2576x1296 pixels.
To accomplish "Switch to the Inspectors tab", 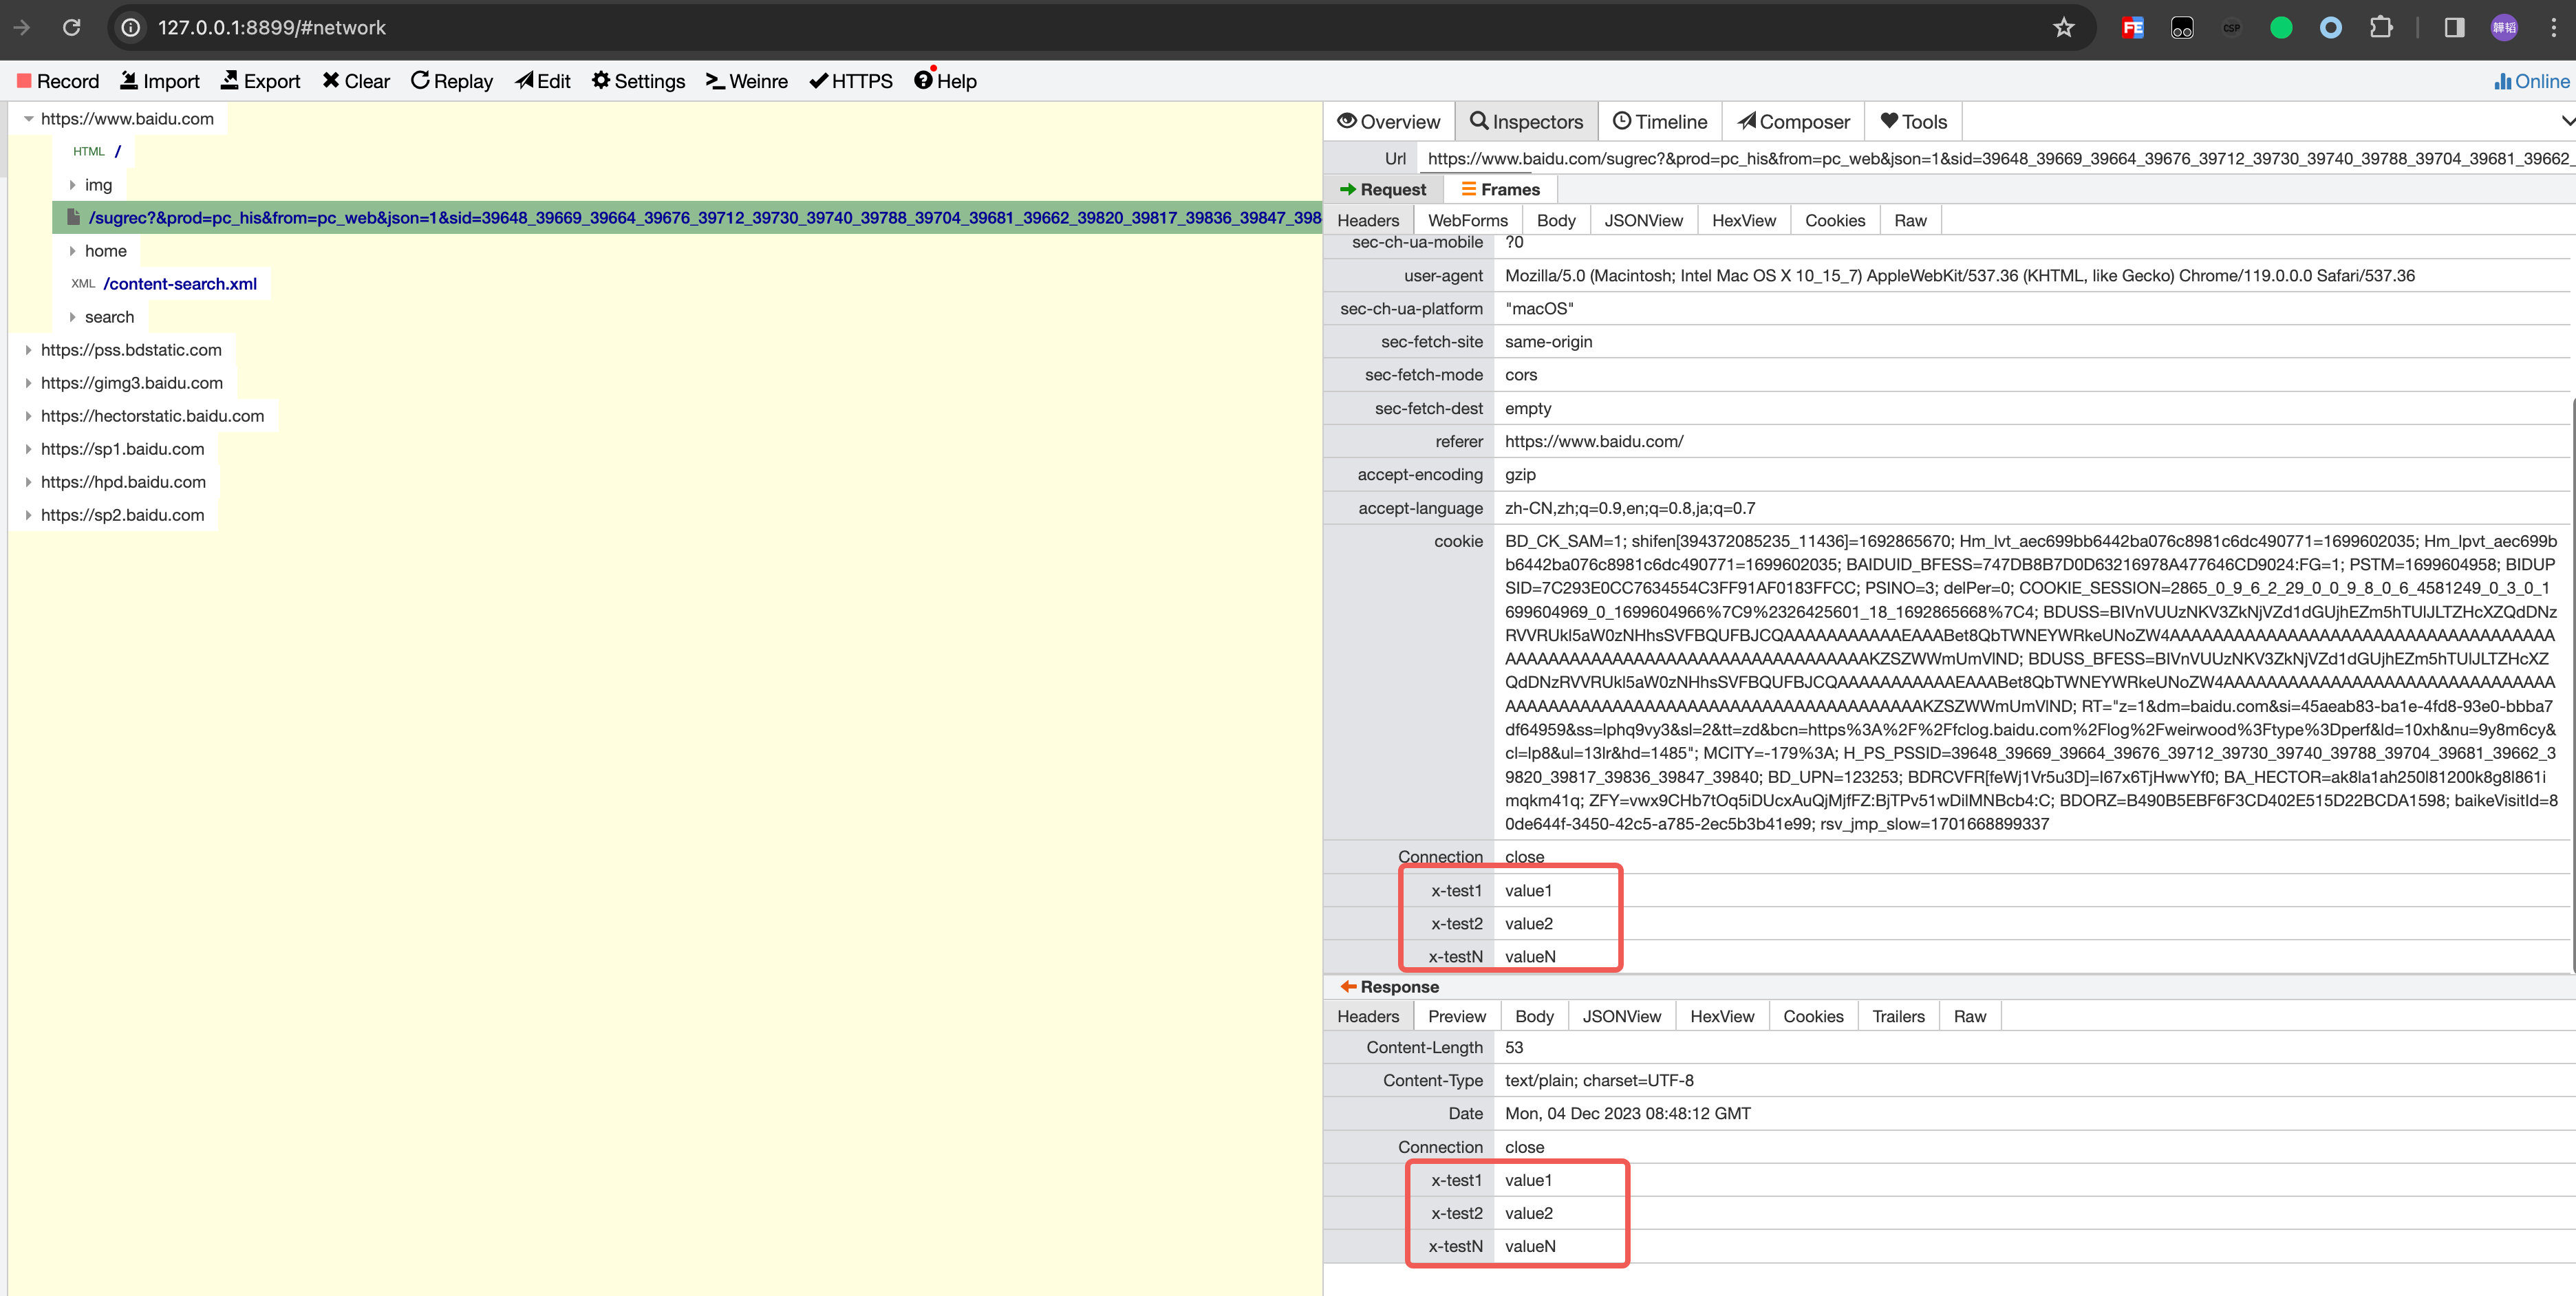I will (x=1526, y=121).
